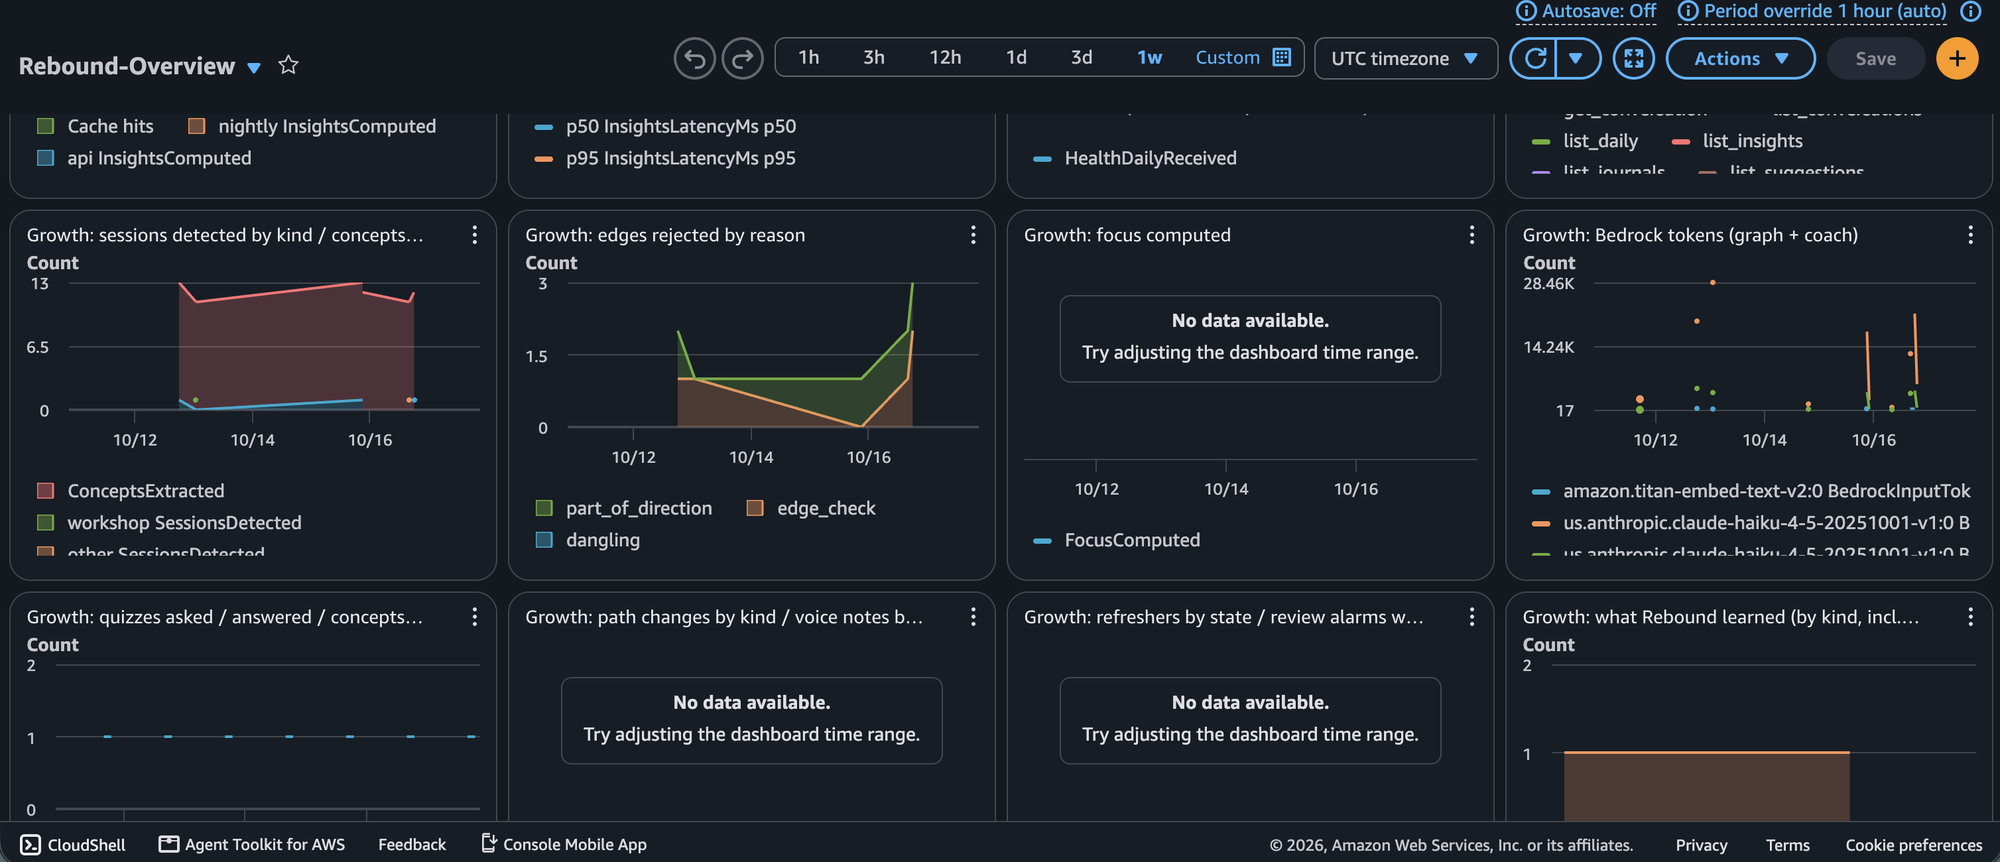Select the 12h time range
2000x862 pixels.
(x=945, y=58)
